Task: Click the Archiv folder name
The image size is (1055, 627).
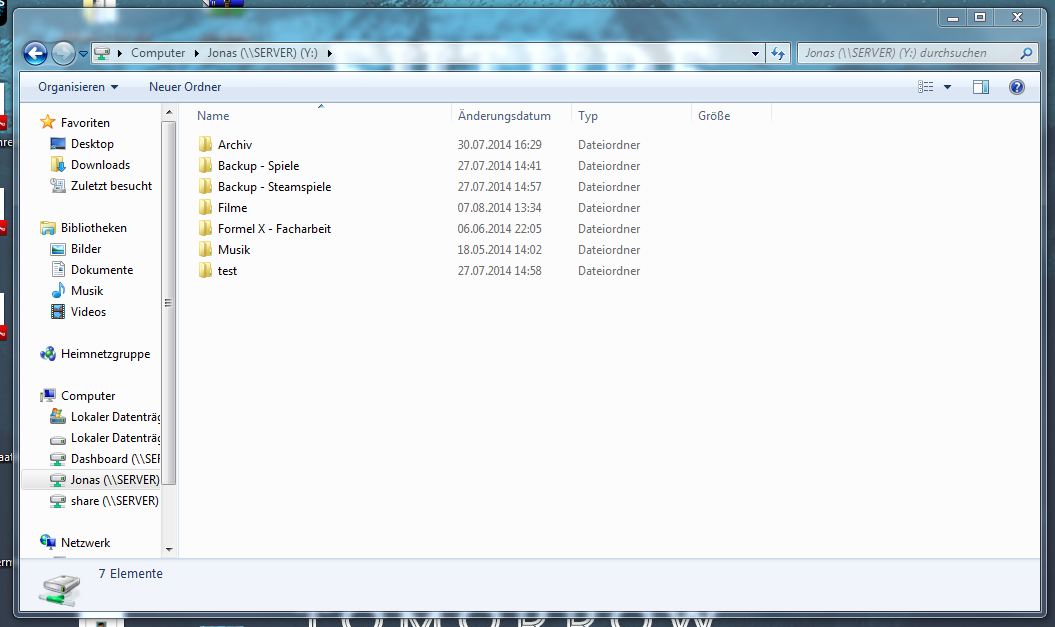Action: 235,145
